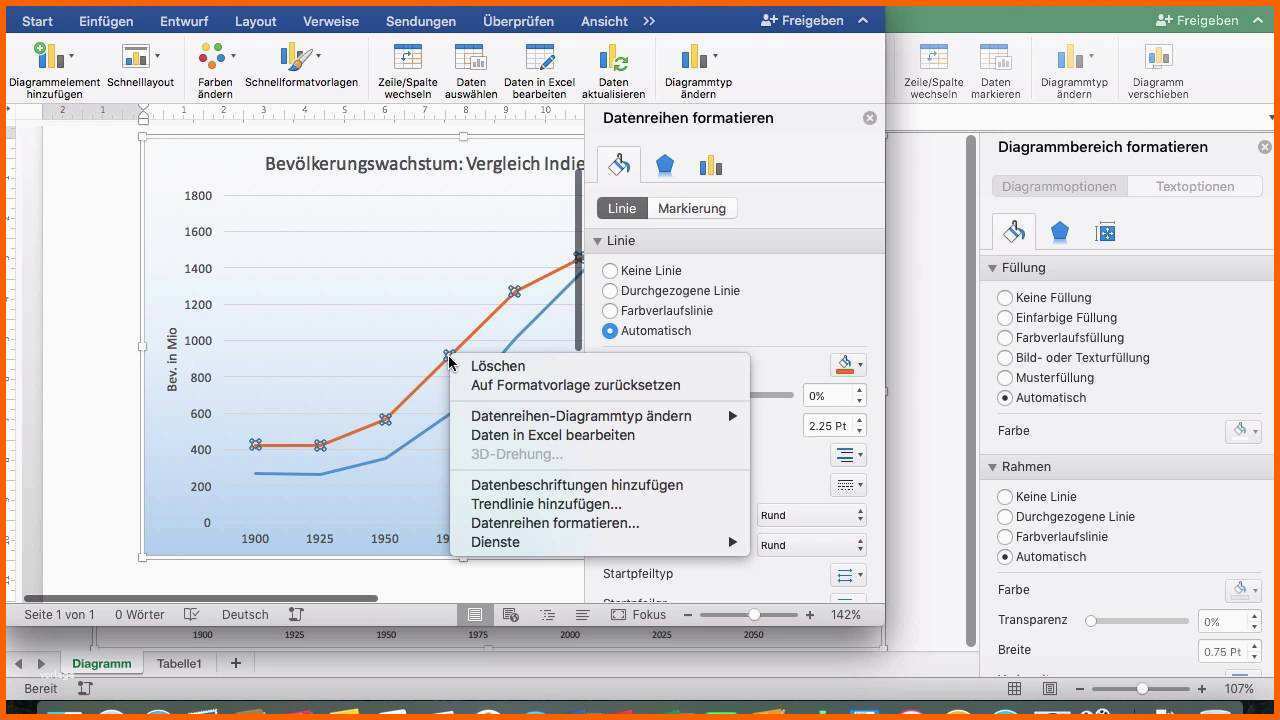
Task: Select Durchgezogene Linie in Datenreihen pane
Action: pyautogui.click(x=610, y=291)
